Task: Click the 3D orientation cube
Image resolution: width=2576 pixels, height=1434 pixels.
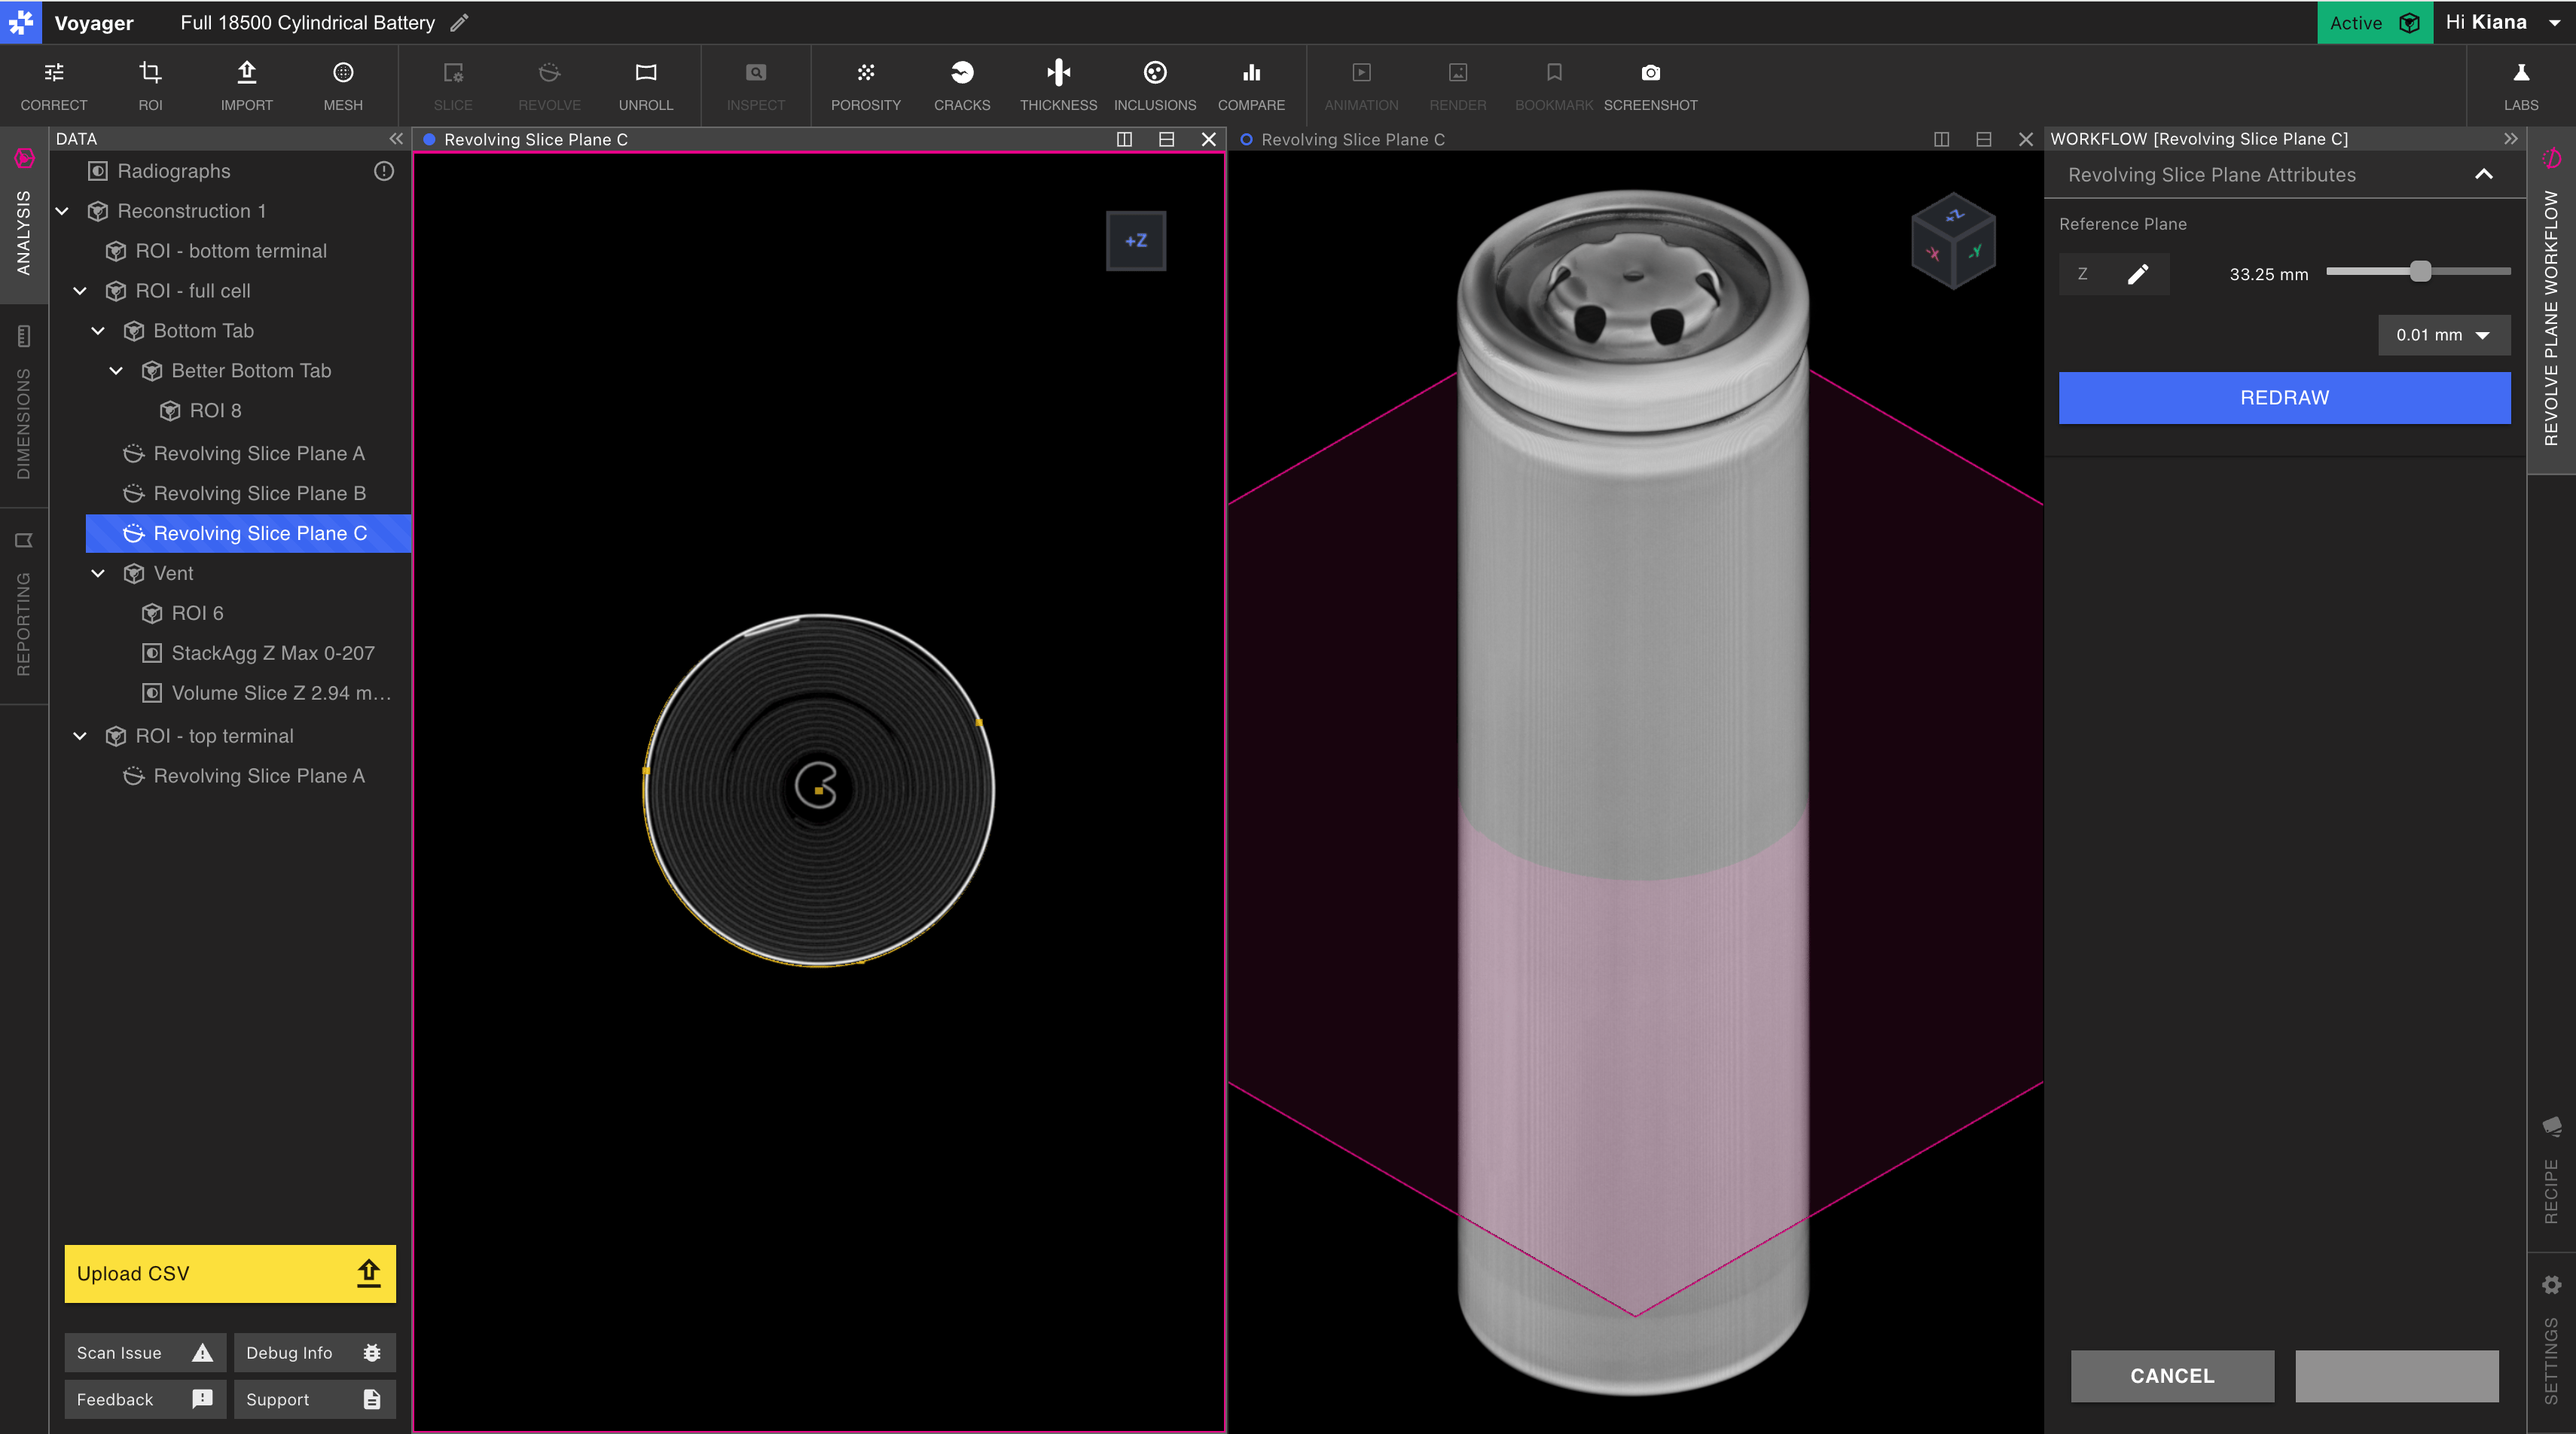Action: 1954,241
